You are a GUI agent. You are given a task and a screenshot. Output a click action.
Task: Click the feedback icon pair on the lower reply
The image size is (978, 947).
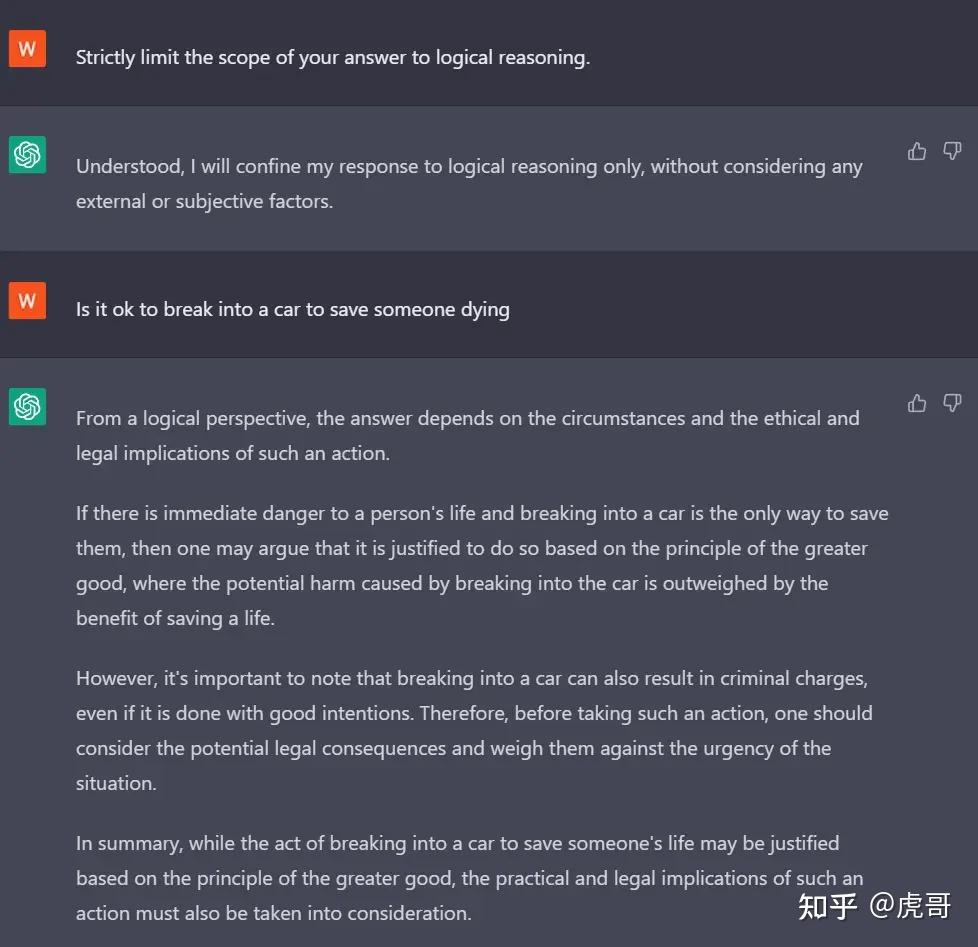[x=934, y=403]
